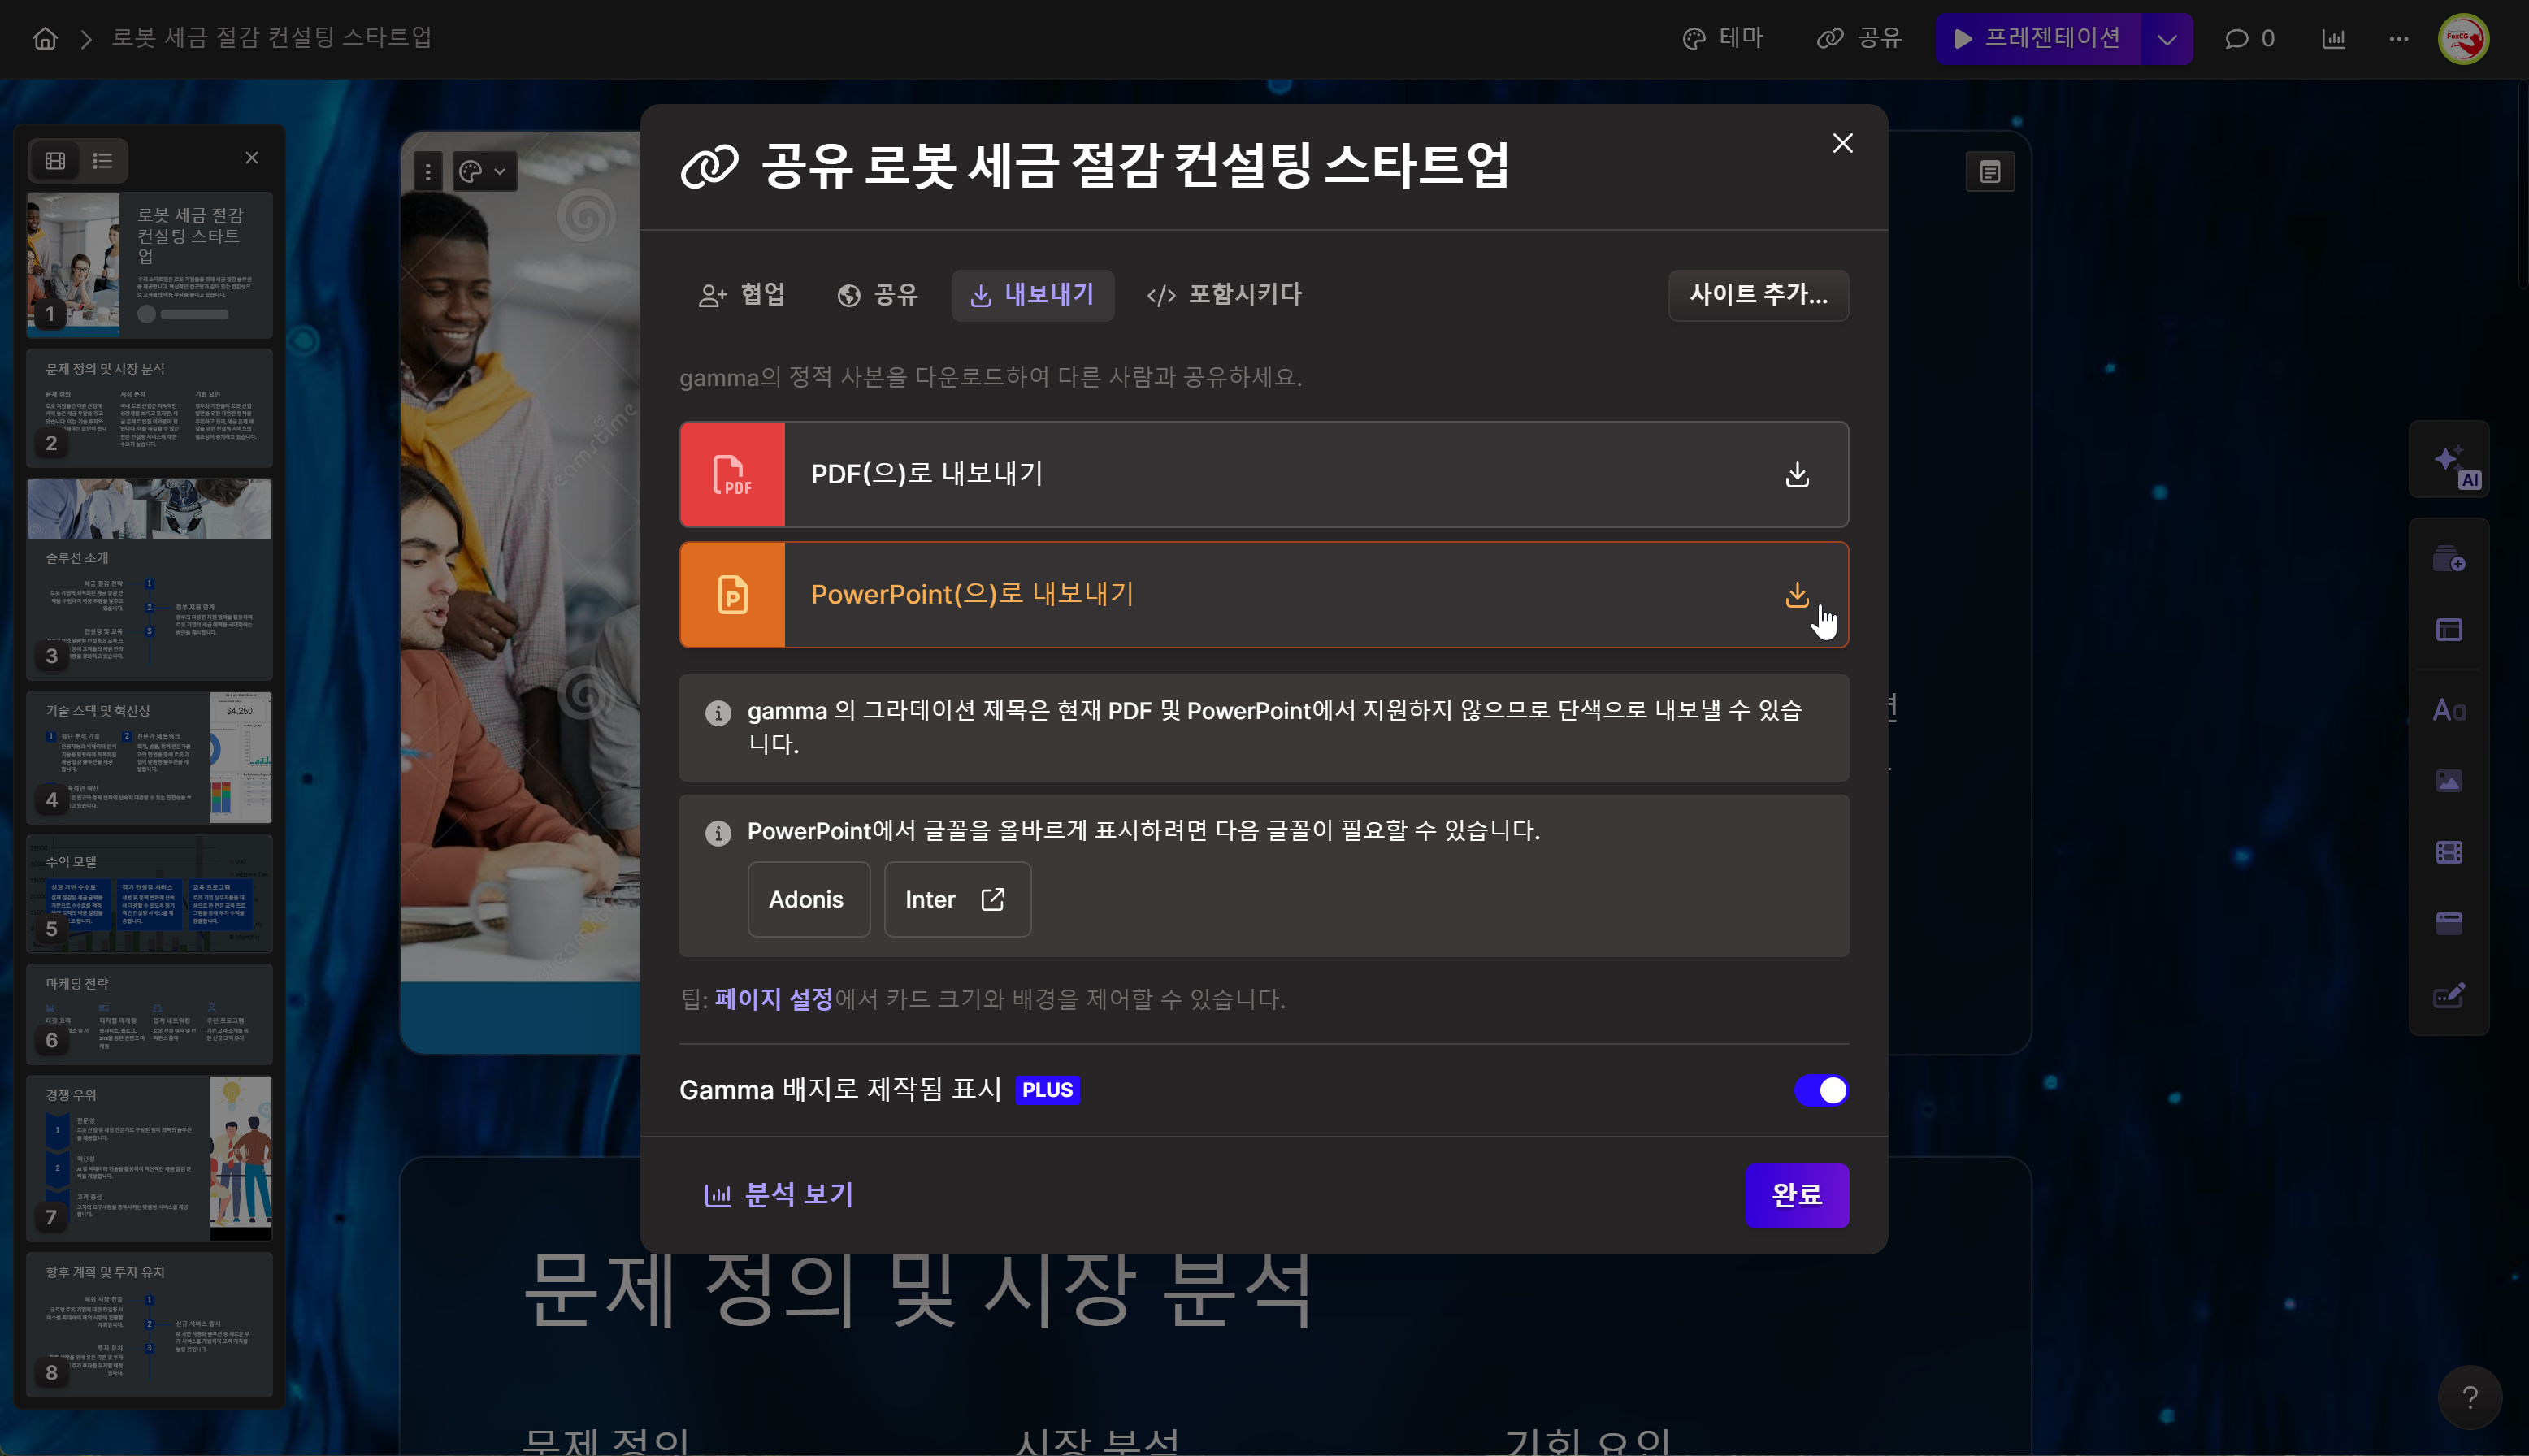Expand the 프레젠테이션 dropdown arrow
Viewport: 2529px width, 1456px height.
(x=2166, y=39)
